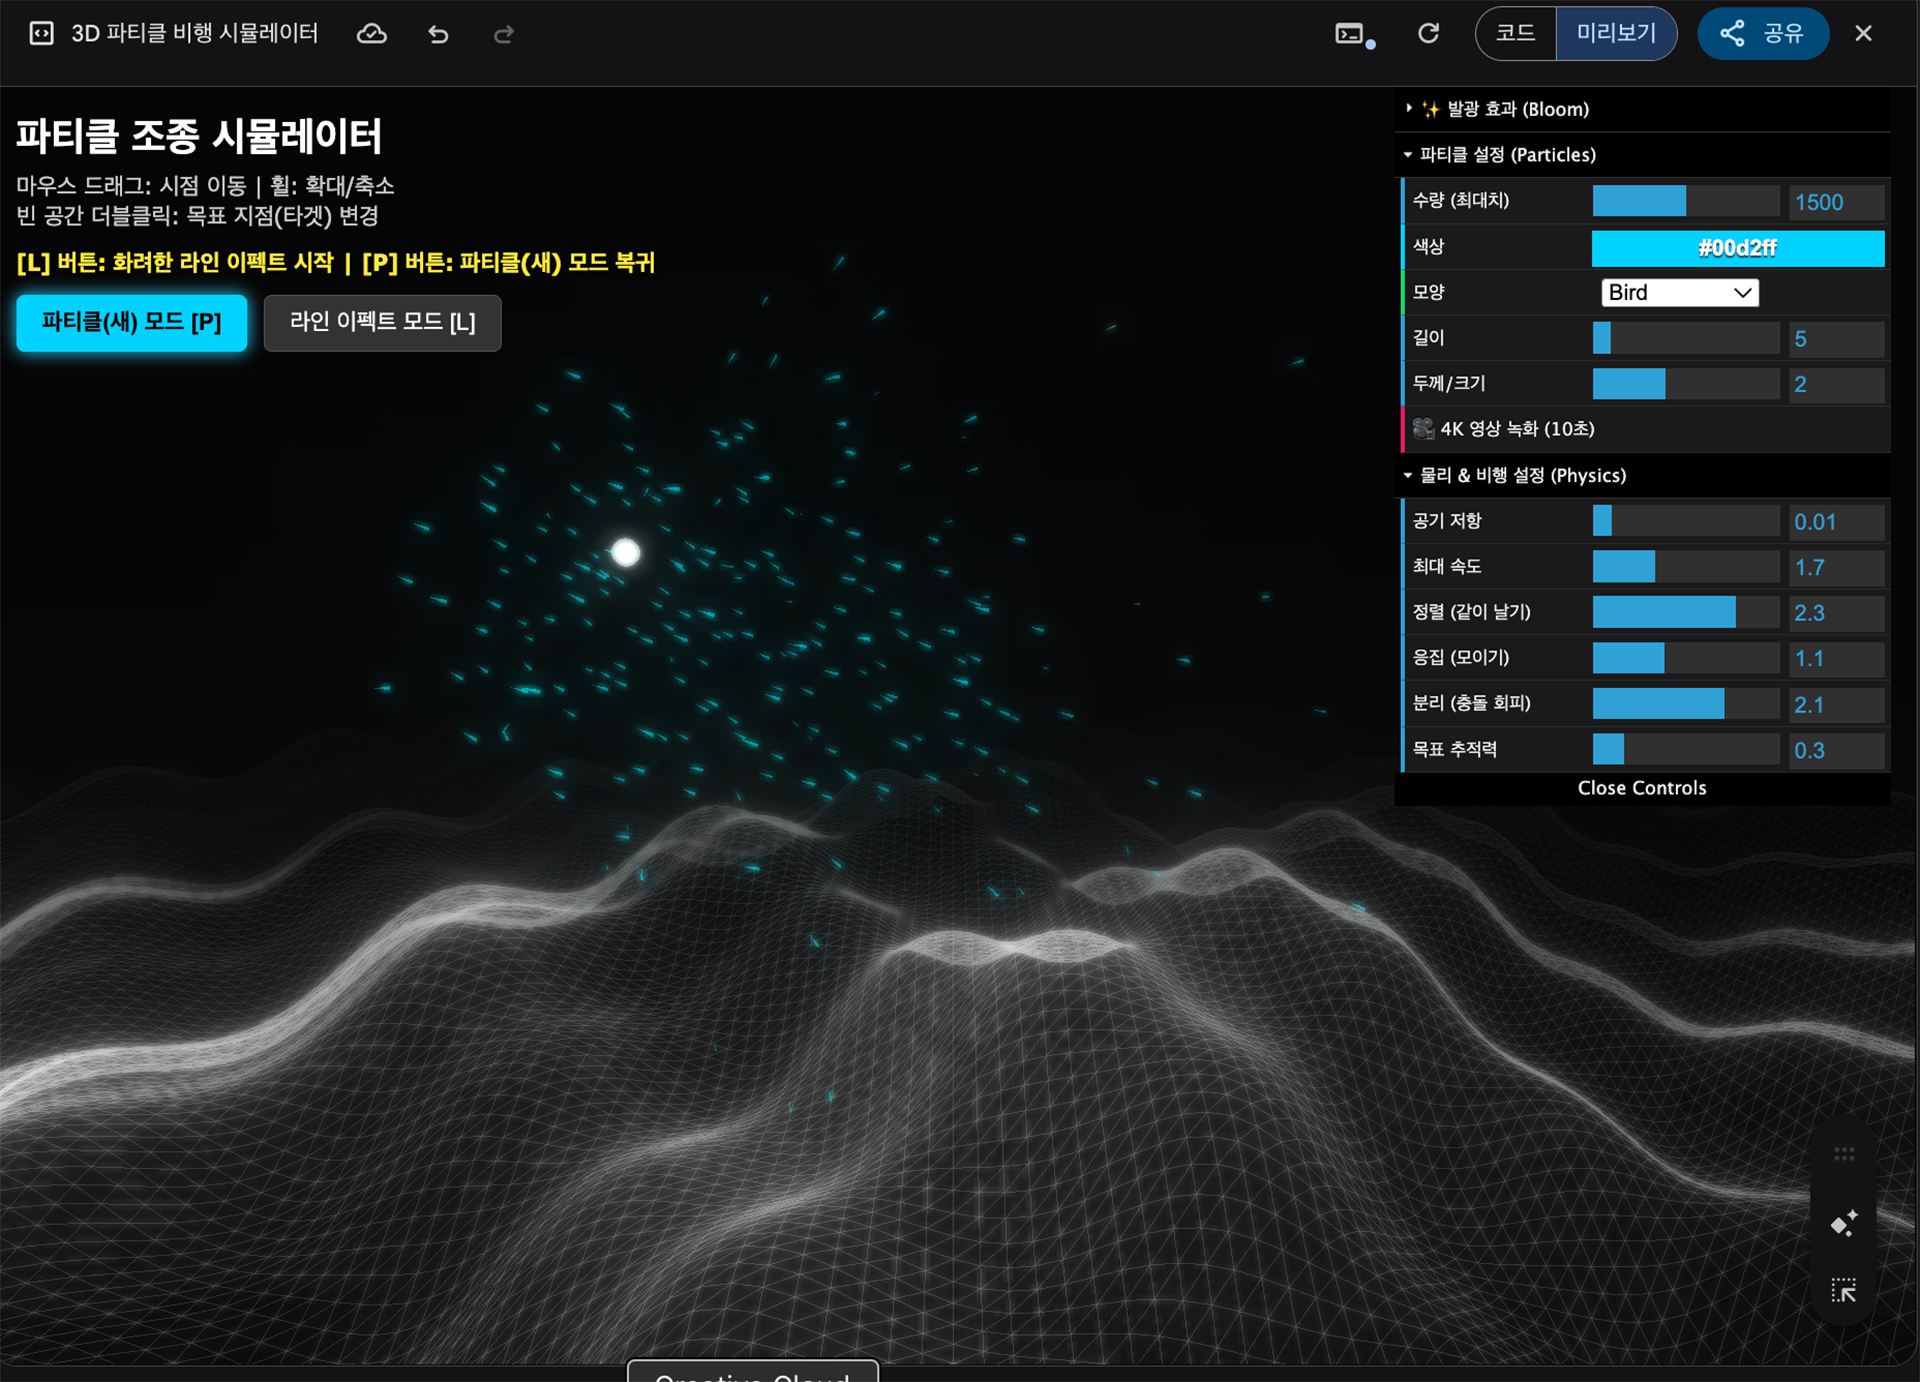Collapse the 파티클 설정 (Particles) section
The image size is (1920, 1382).
[1507, 155]
